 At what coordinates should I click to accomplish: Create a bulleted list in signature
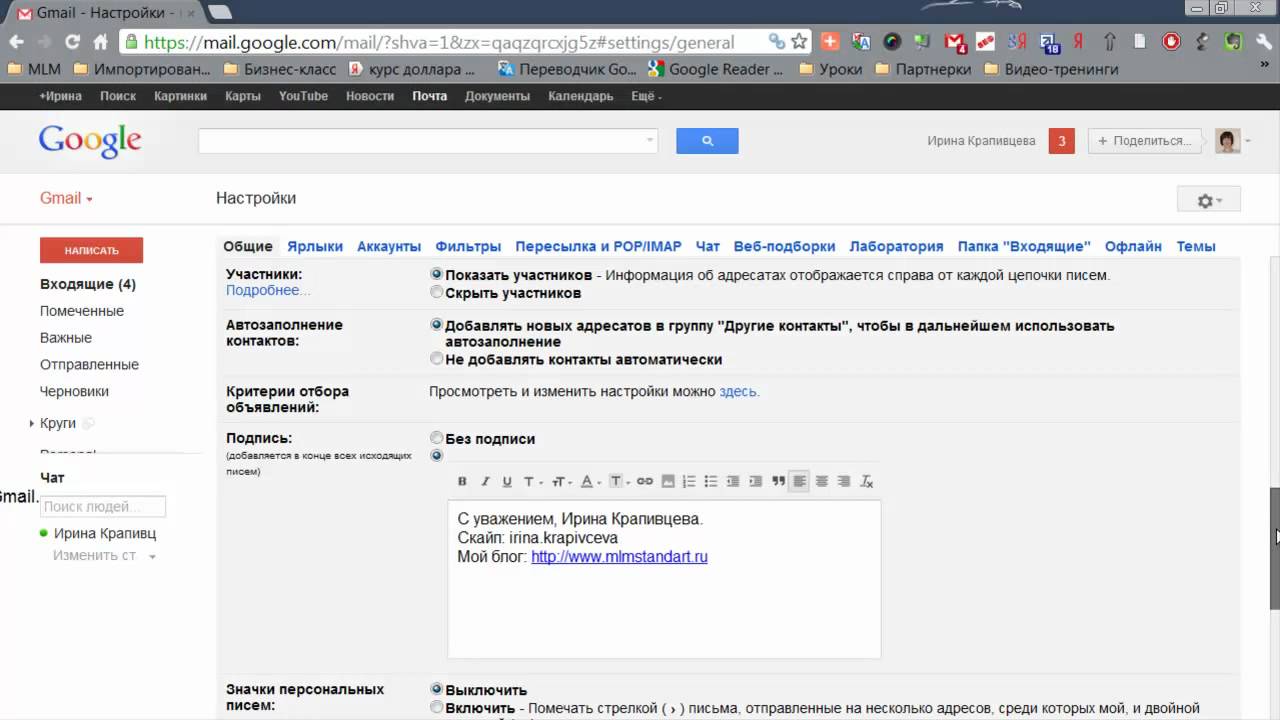711,481
